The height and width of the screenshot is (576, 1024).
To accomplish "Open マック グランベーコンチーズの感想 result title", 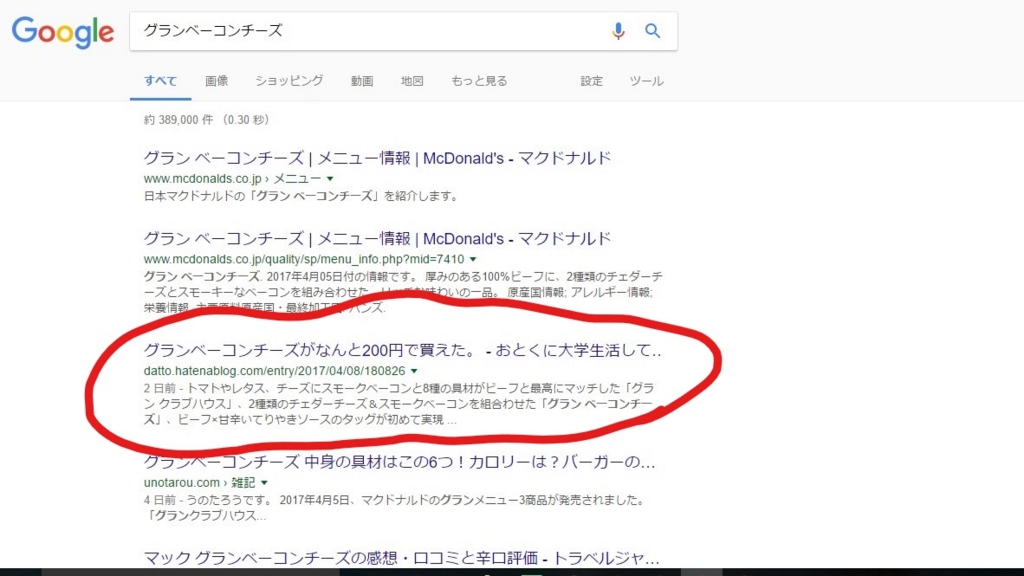I will 401,558.
